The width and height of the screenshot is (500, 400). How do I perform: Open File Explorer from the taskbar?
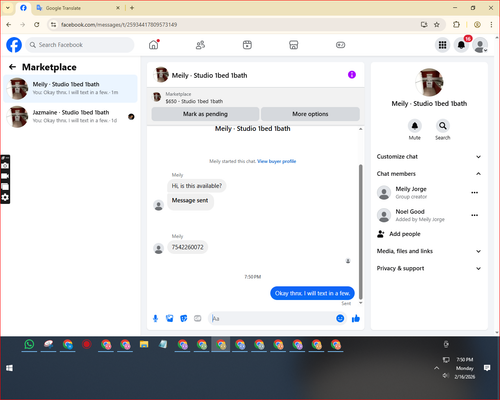pos(144,344)
